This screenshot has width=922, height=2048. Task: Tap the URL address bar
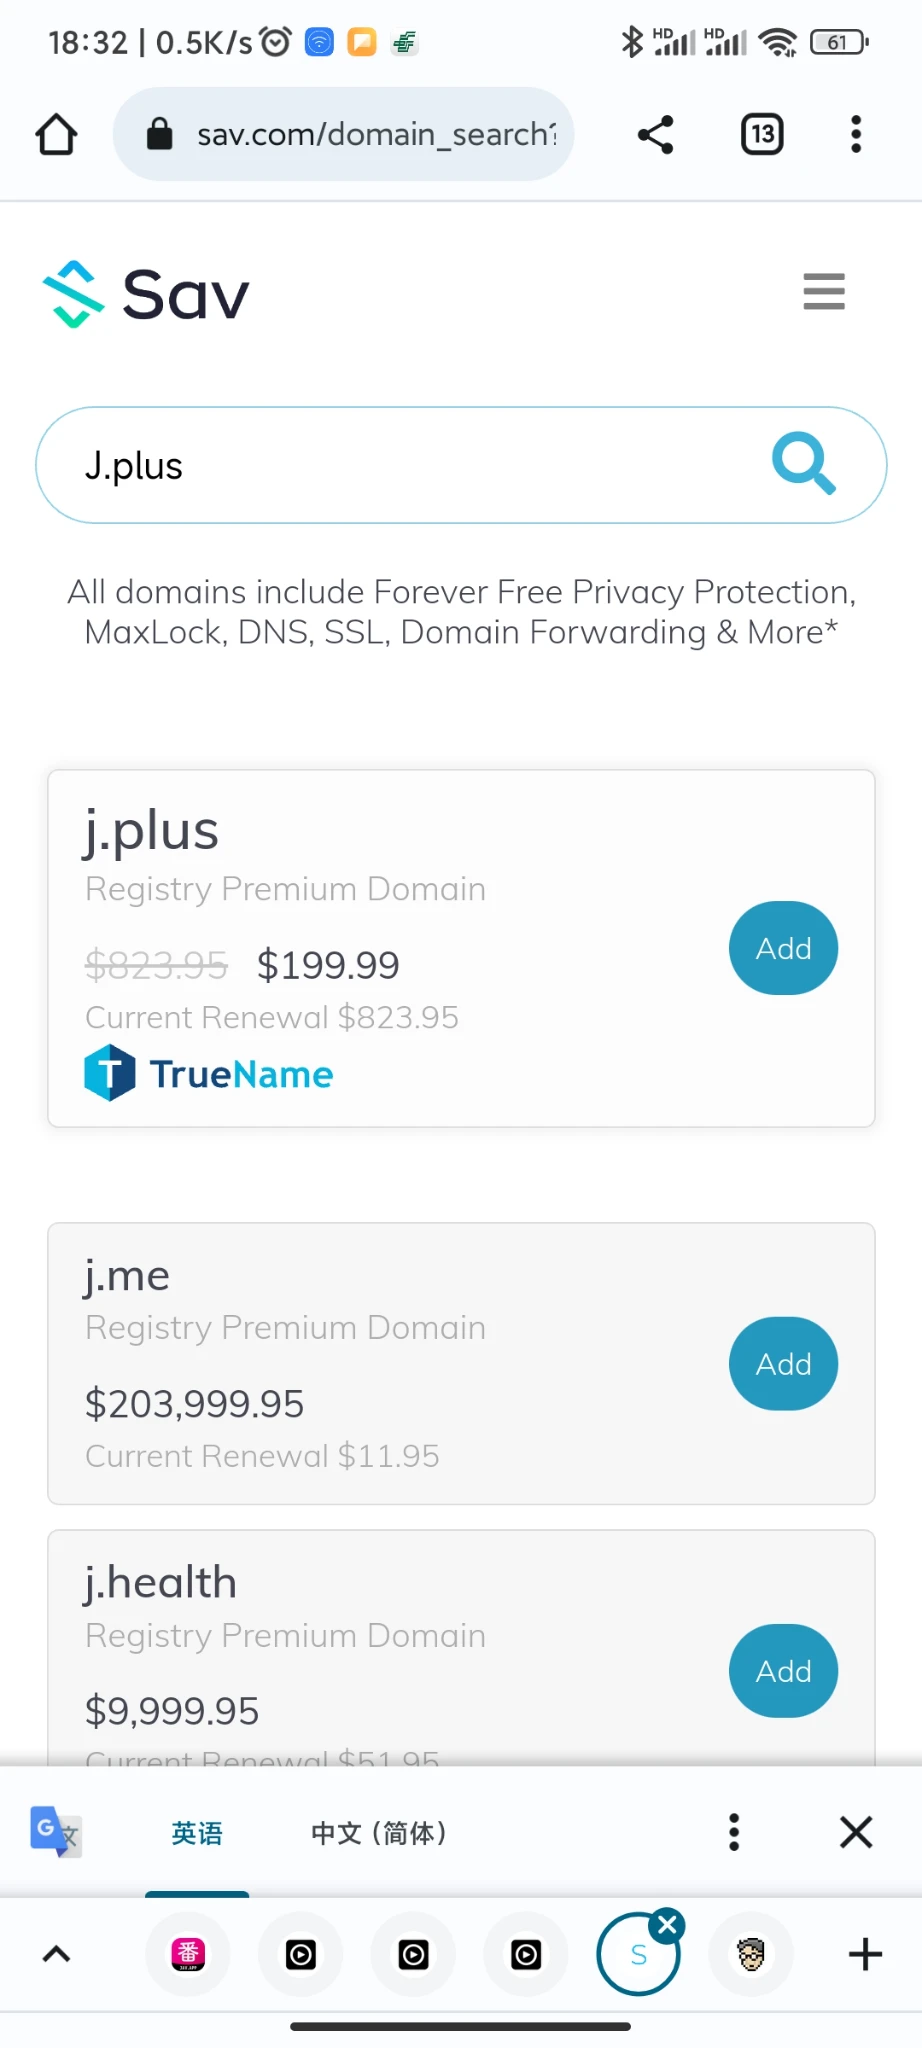click(360, 135)
